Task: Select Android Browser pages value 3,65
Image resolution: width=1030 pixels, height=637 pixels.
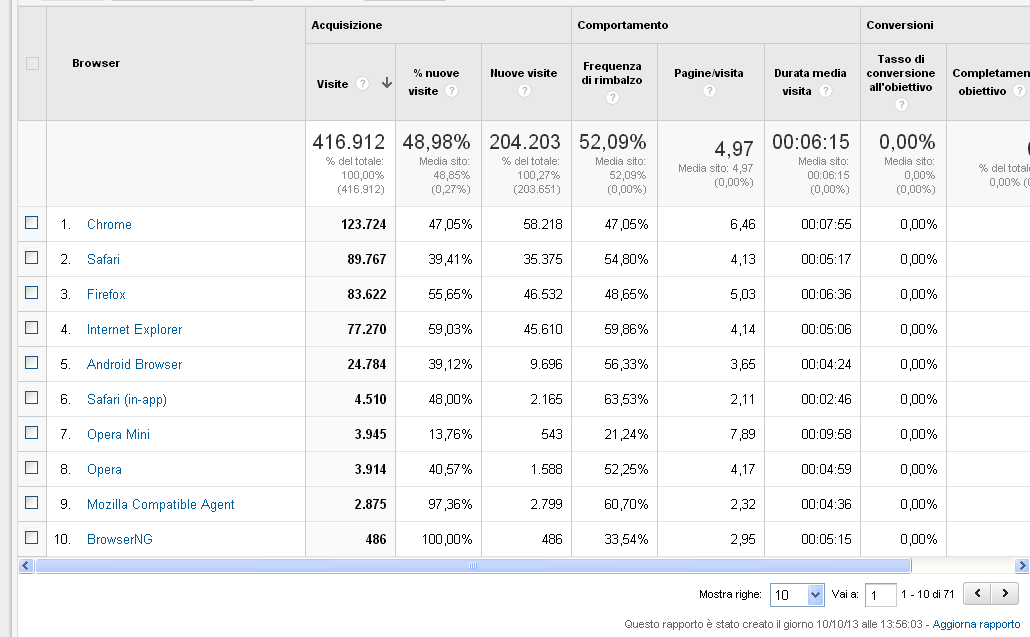Action: [743, 364]
